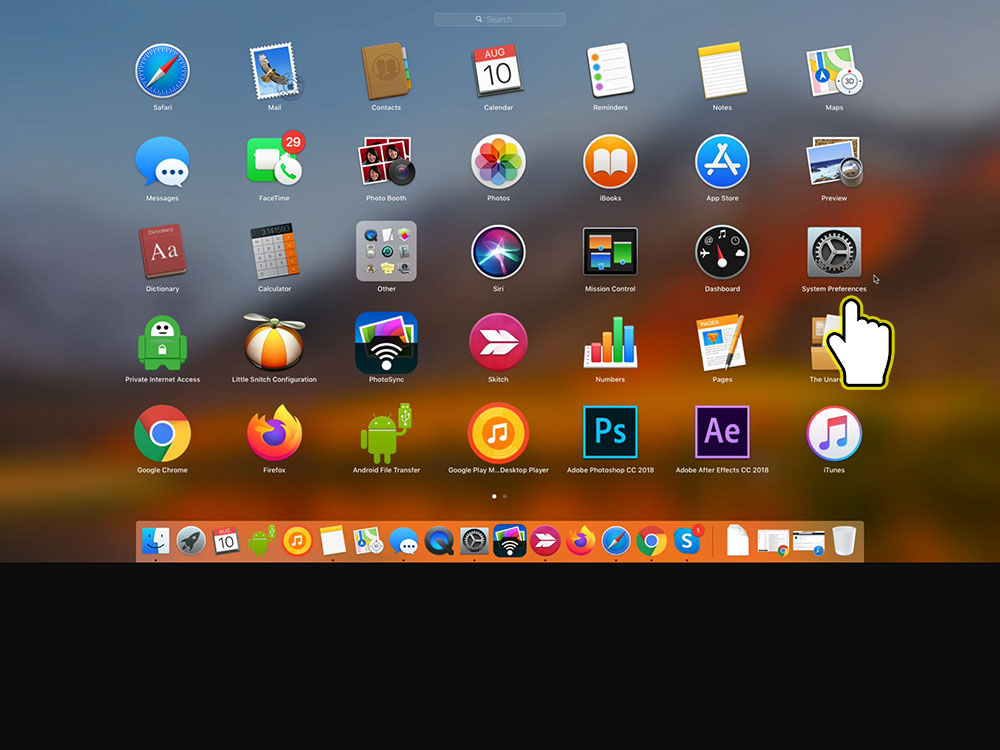Launch the Pages app
This screenshot has width=1000, height=750.
tap(721, 342)
